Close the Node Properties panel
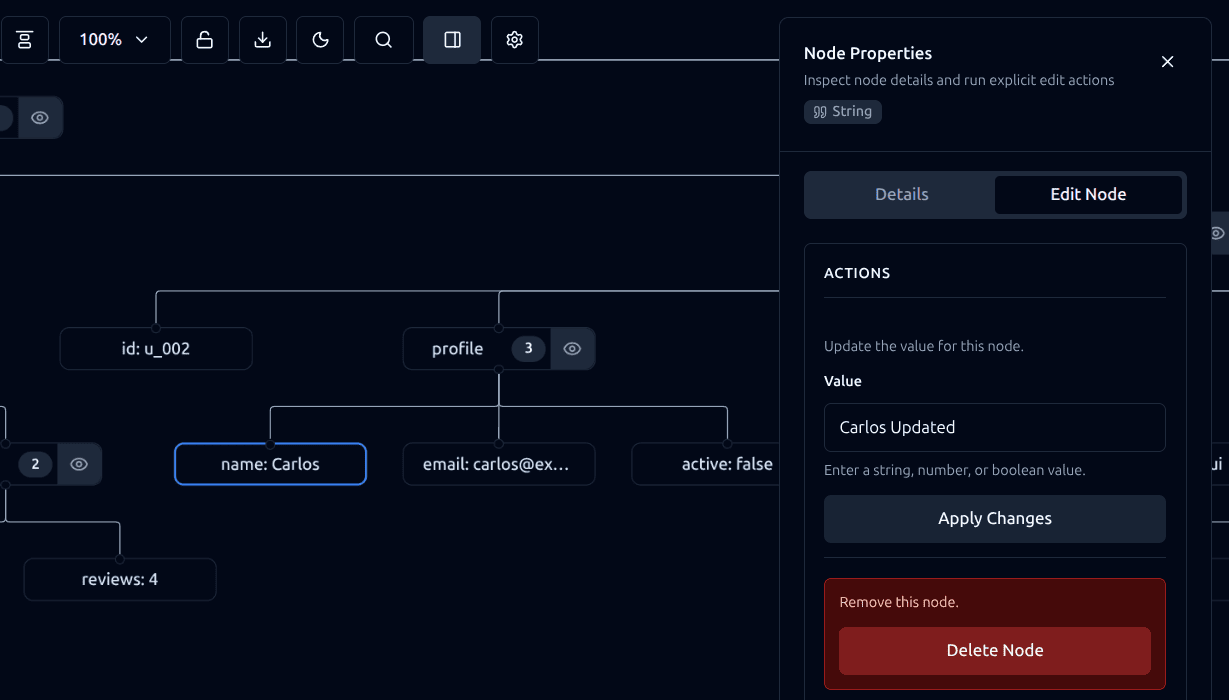 (x=1167, y=62)
